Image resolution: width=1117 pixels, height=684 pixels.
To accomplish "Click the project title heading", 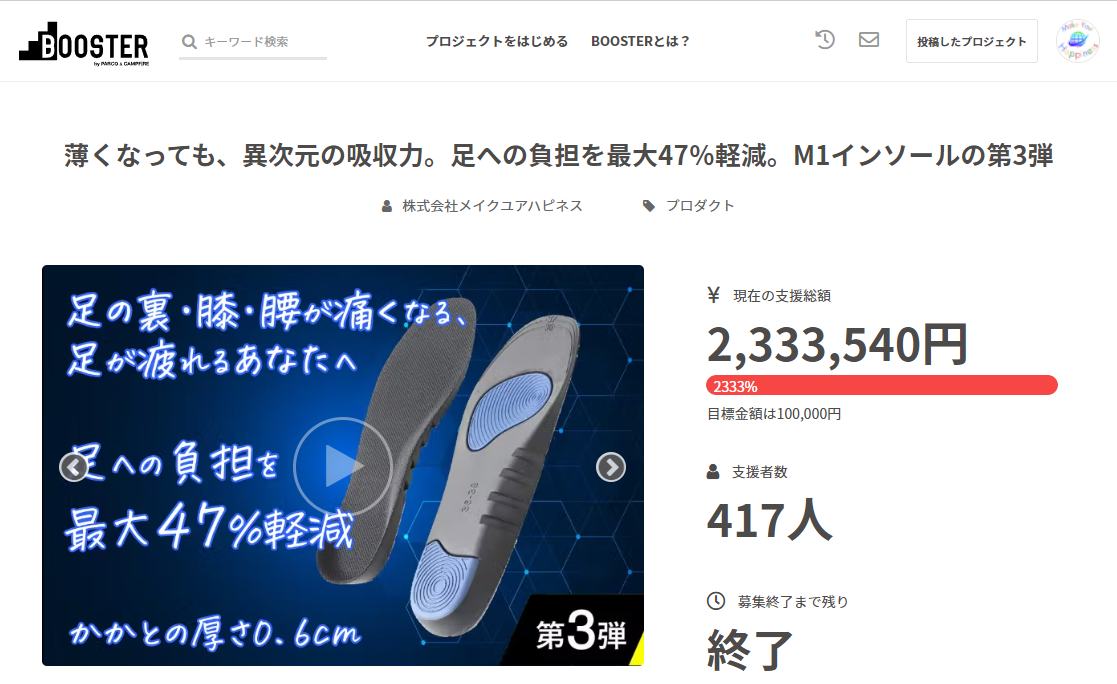I will pyautogui.click(x=558, y=155).
